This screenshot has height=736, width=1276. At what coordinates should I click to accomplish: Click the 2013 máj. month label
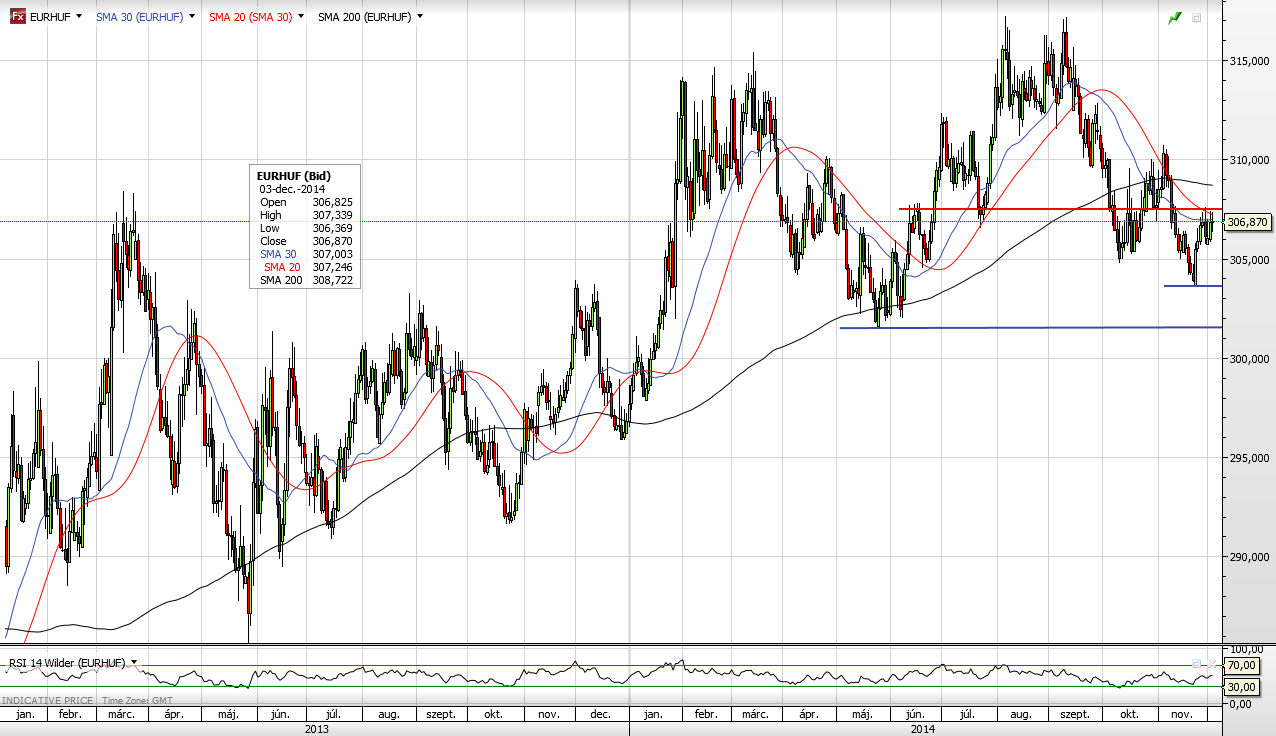(228, 715)
